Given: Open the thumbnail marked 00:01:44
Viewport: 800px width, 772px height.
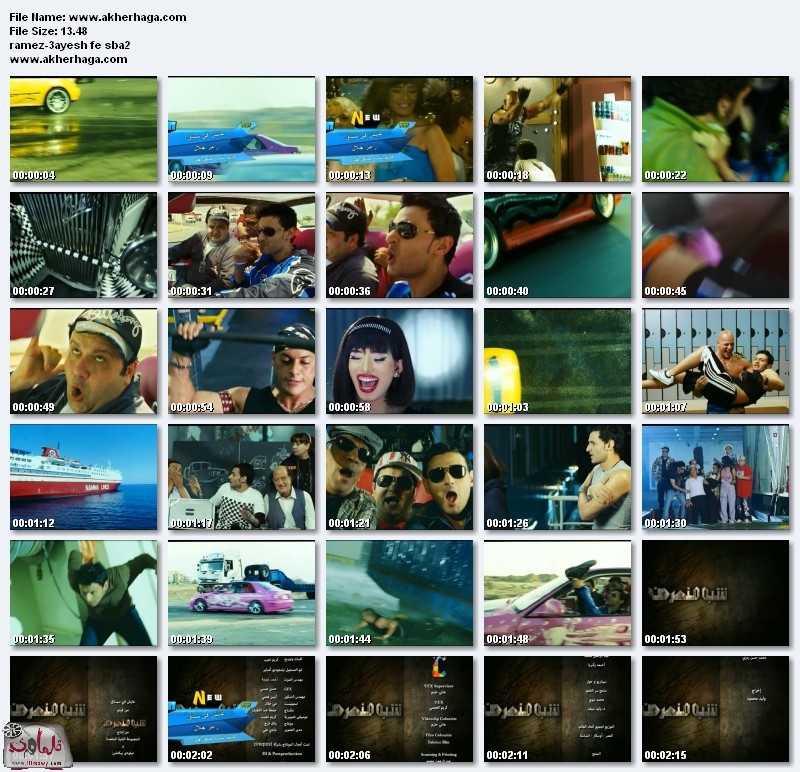Looking at the screenshot, I should click(x=399, y=593).
